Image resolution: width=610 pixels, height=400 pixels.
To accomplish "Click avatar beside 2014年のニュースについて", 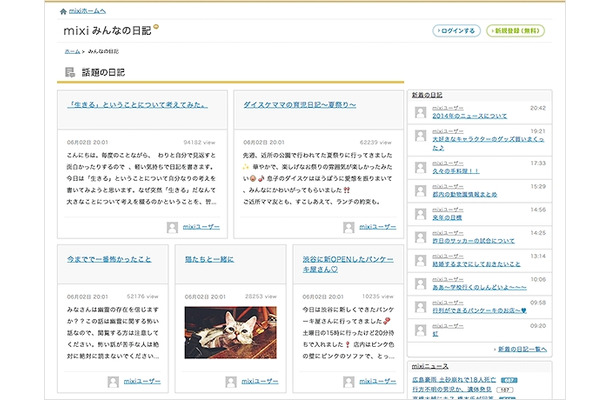I will point(421,112).
